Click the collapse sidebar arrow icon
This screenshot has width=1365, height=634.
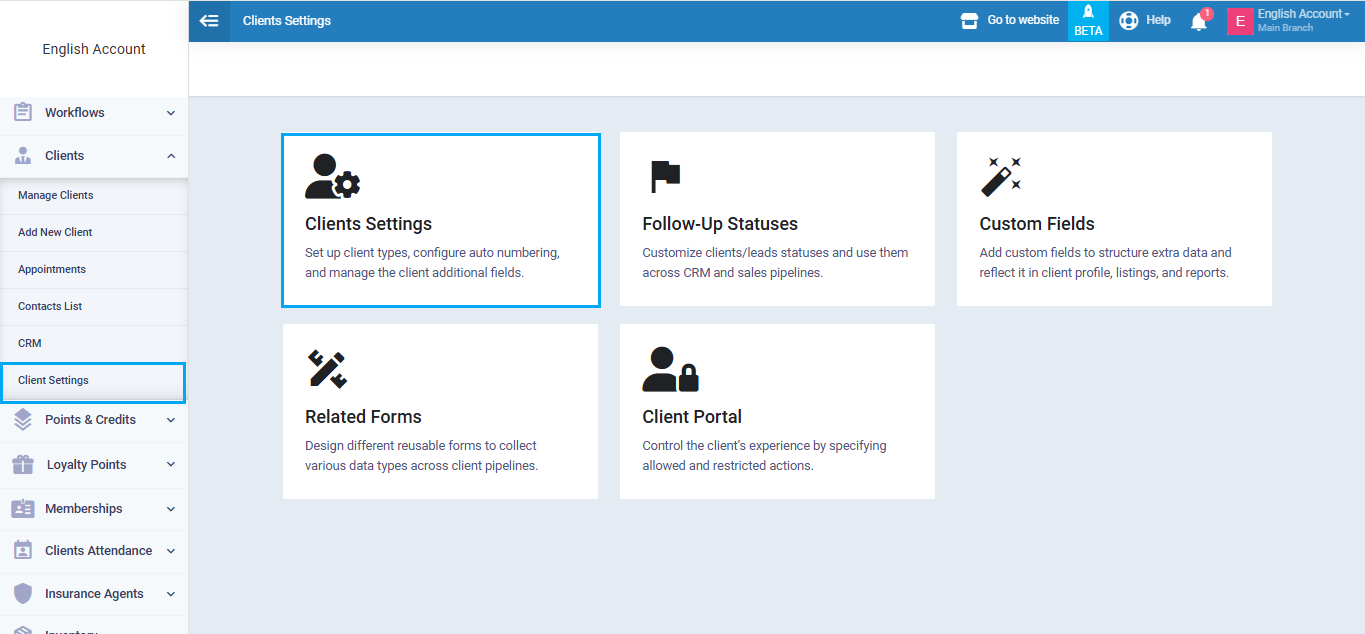209,21
